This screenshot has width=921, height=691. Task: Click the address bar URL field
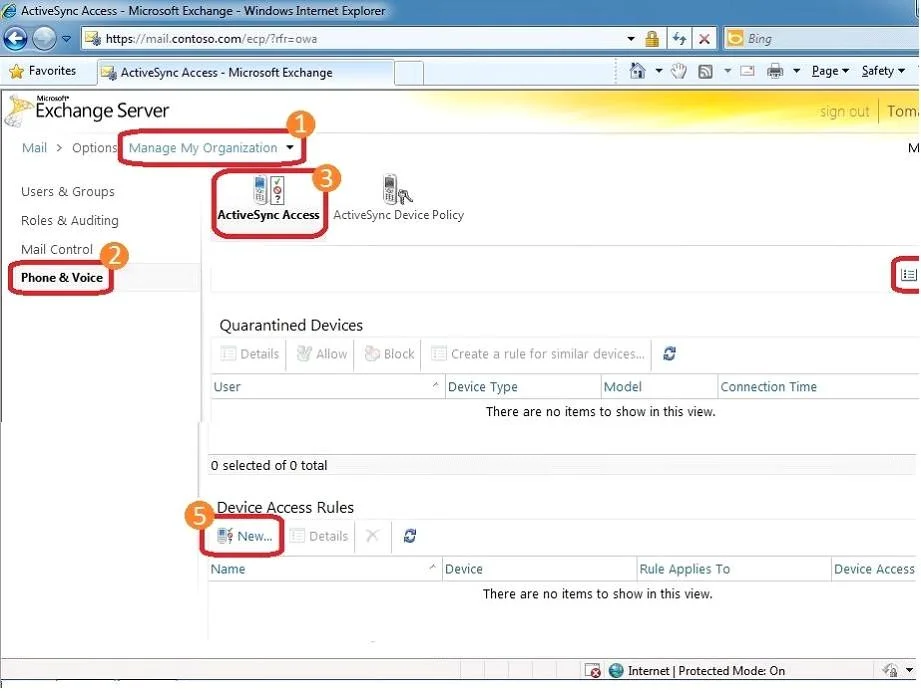coord(352,39)
